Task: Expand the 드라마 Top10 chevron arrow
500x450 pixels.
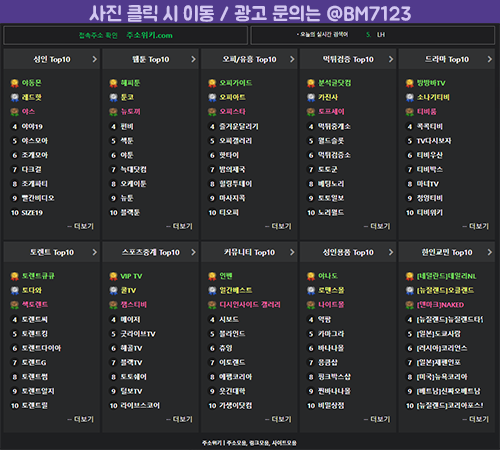Action: coord(489,59)
